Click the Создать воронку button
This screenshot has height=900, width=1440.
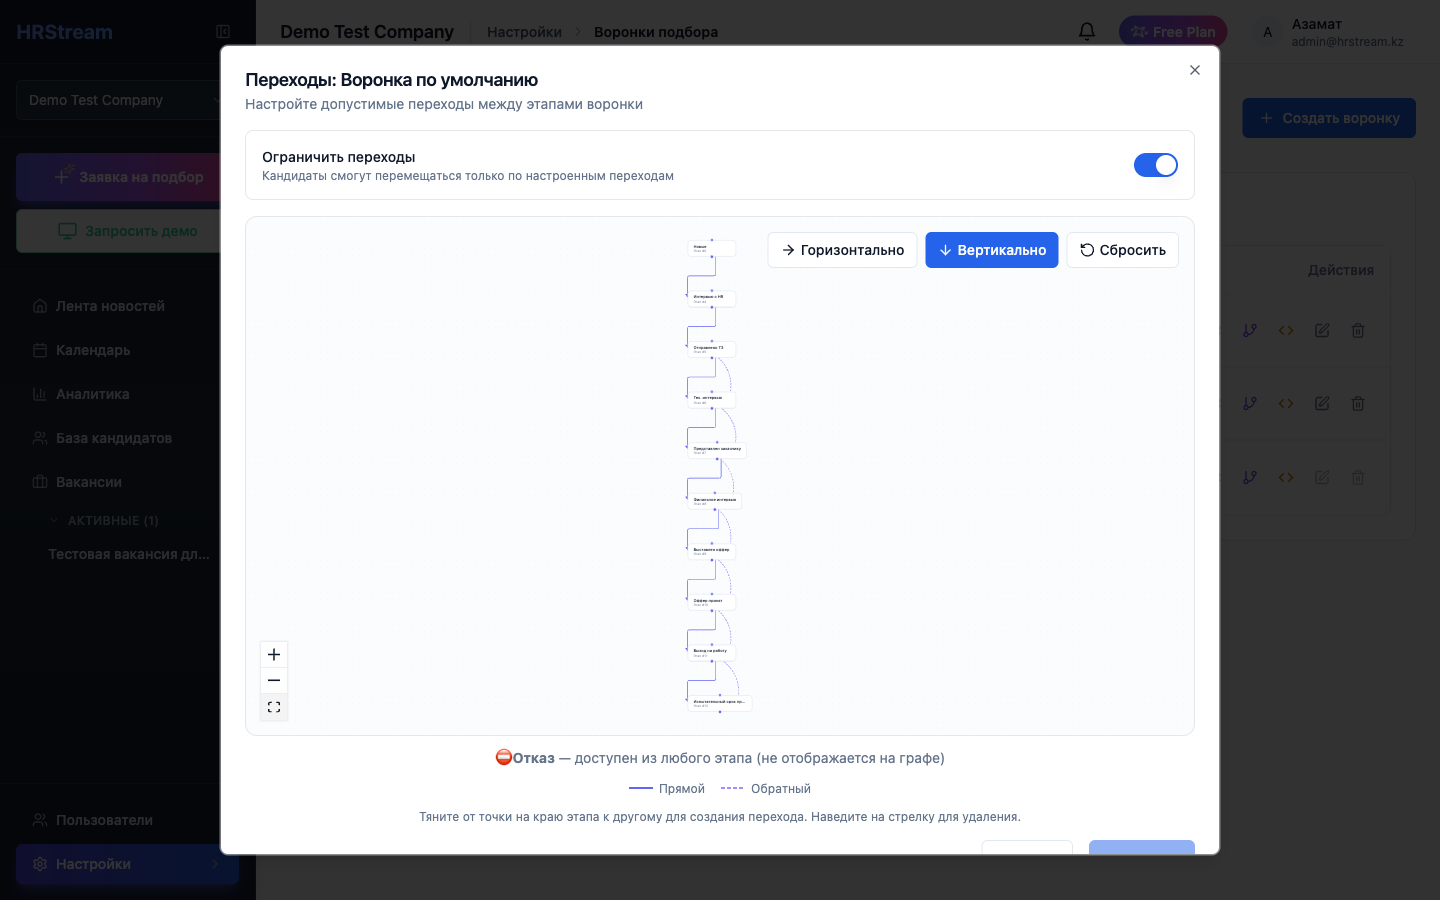[x=1329, y=117]
